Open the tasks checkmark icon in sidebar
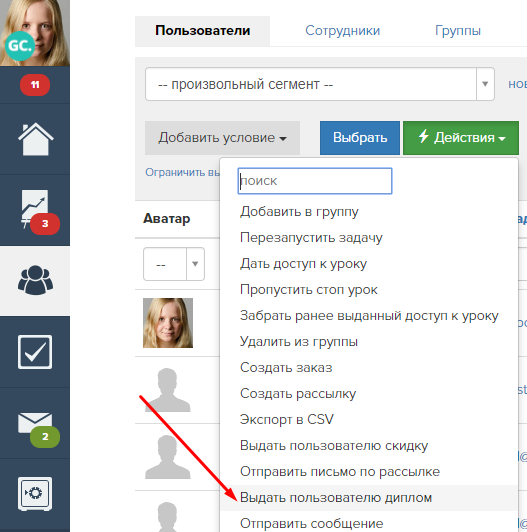This screenshot has width=527, height=532. [35, 352]
